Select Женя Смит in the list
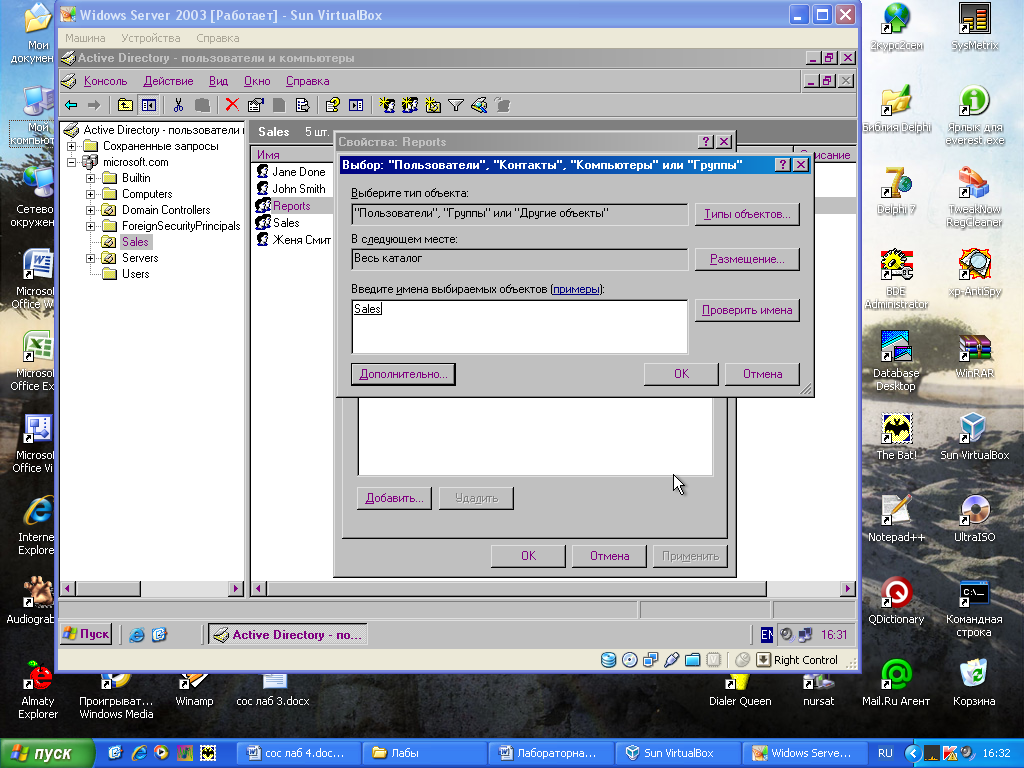 tap(302, 240)
